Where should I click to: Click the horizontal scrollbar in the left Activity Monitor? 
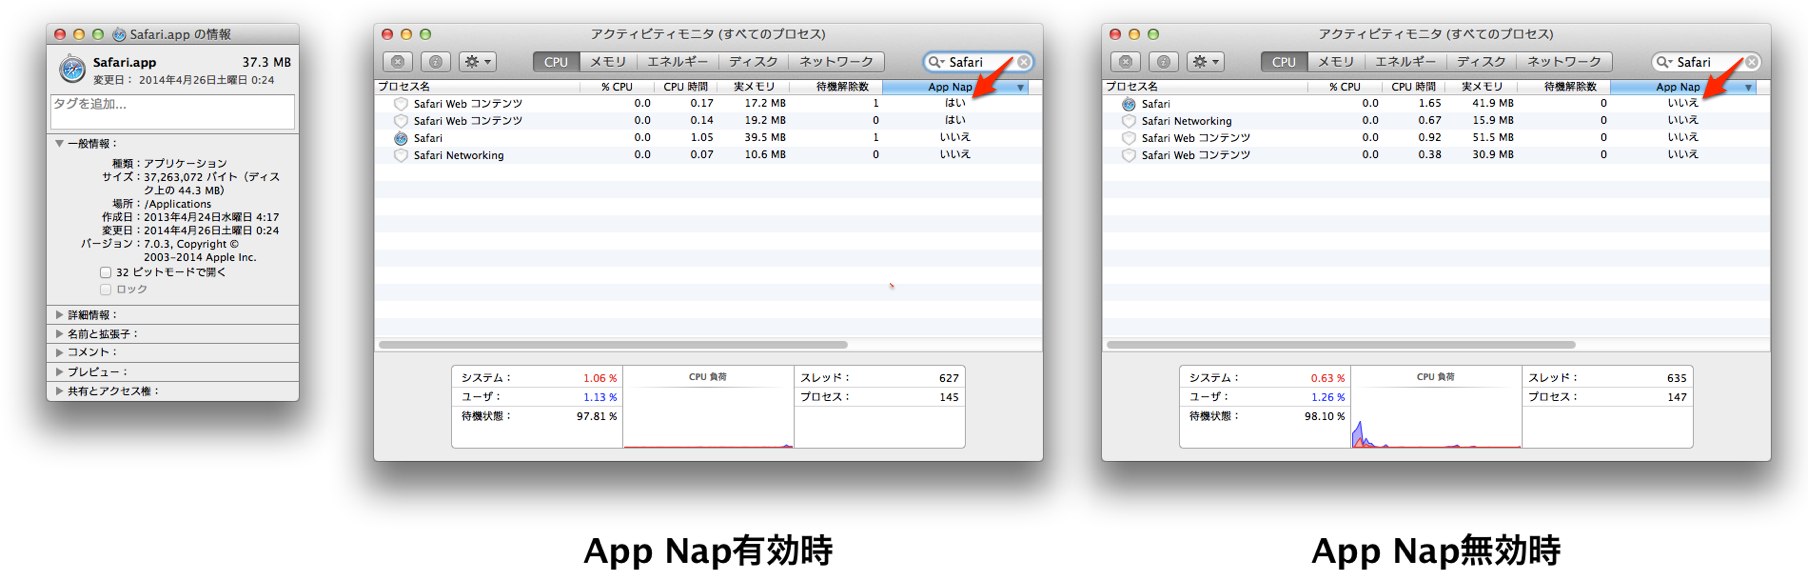[x=614, y=345]
